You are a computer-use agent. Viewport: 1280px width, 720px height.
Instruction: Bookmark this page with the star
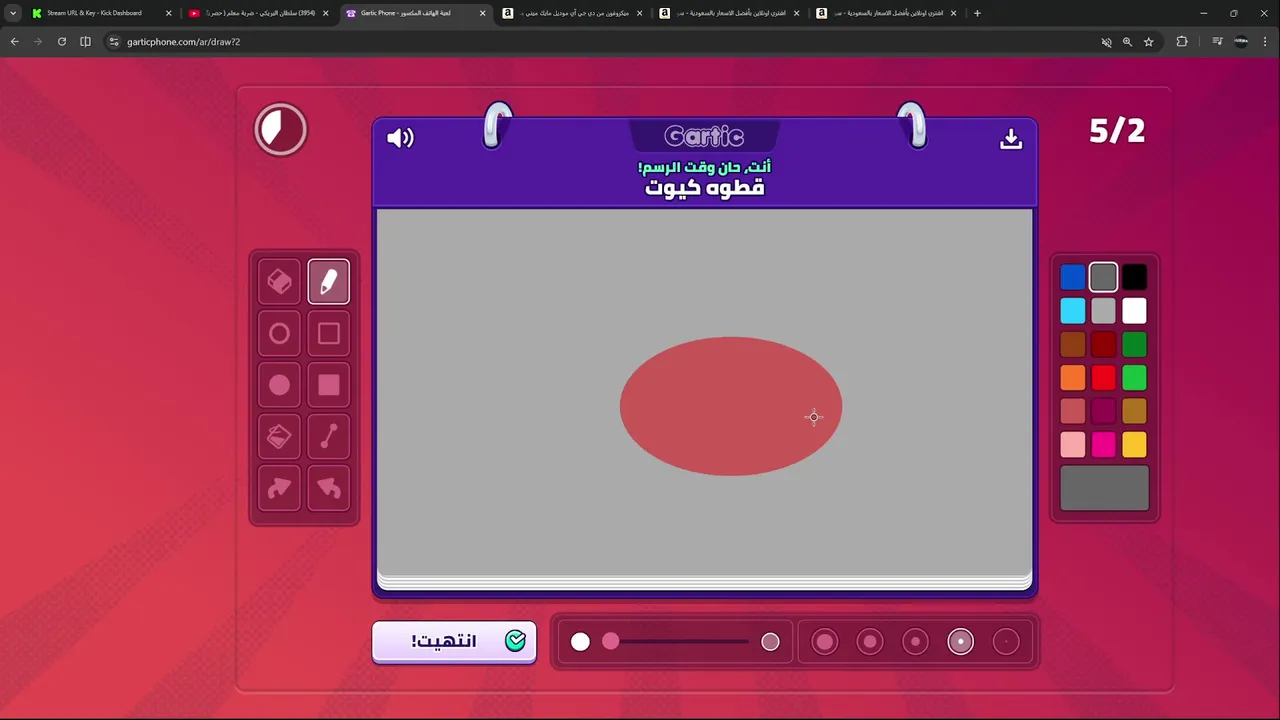pos(1149,42)
